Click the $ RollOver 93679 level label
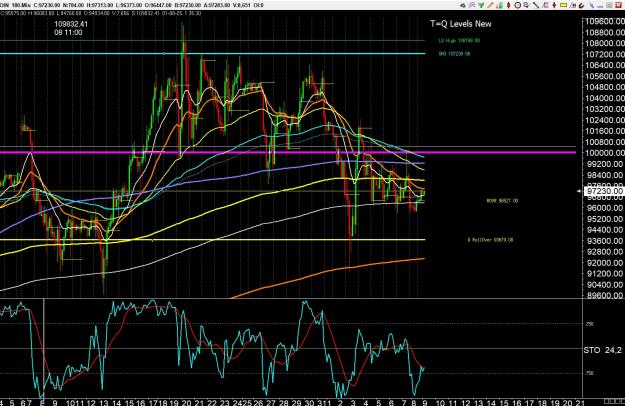The width and height of the screenshot is (625, 406). tap(490, 240)
